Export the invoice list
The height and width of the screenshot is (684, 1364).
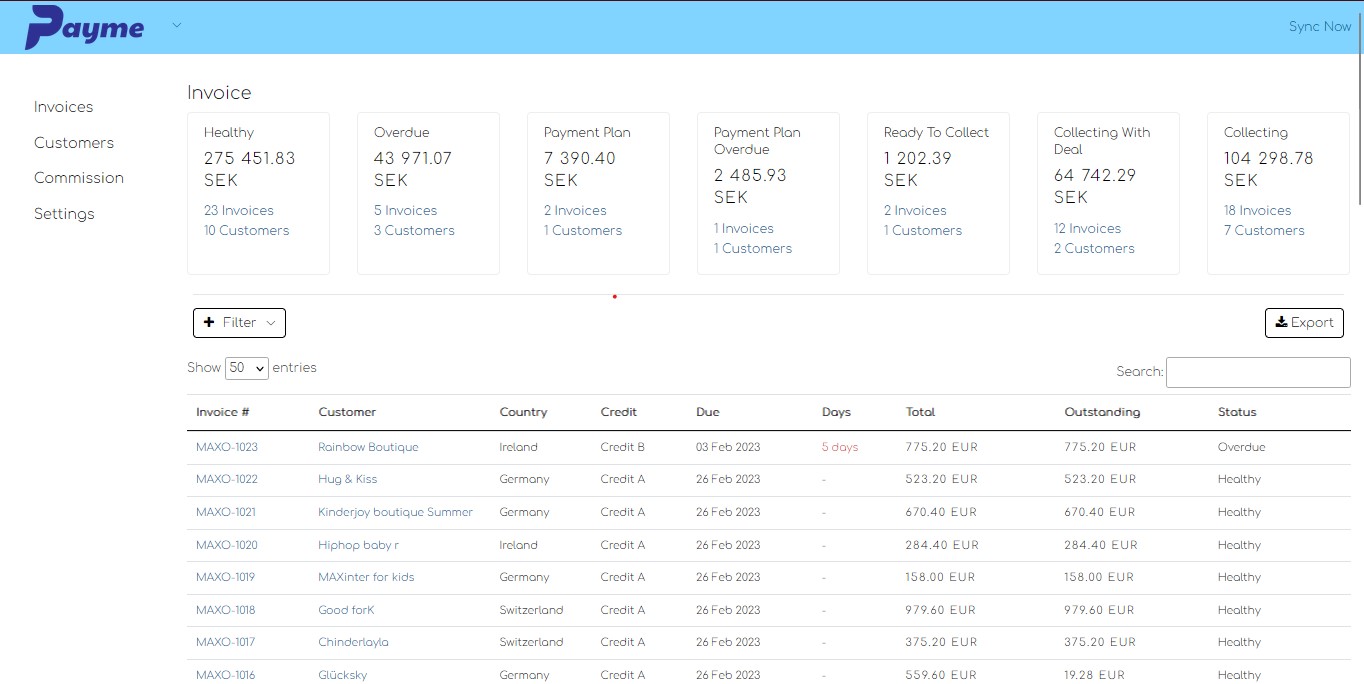tap(1304, 323)
